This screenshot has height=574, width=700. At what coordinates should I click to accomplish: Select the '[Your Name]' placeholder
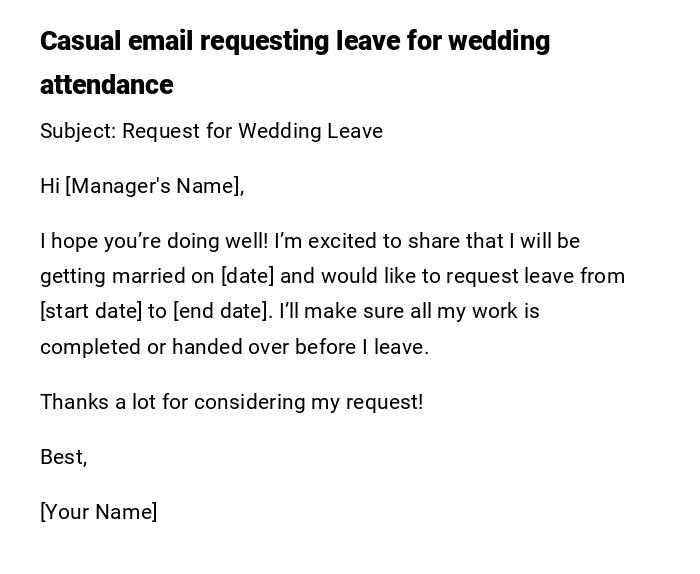[x=99, y=512]
